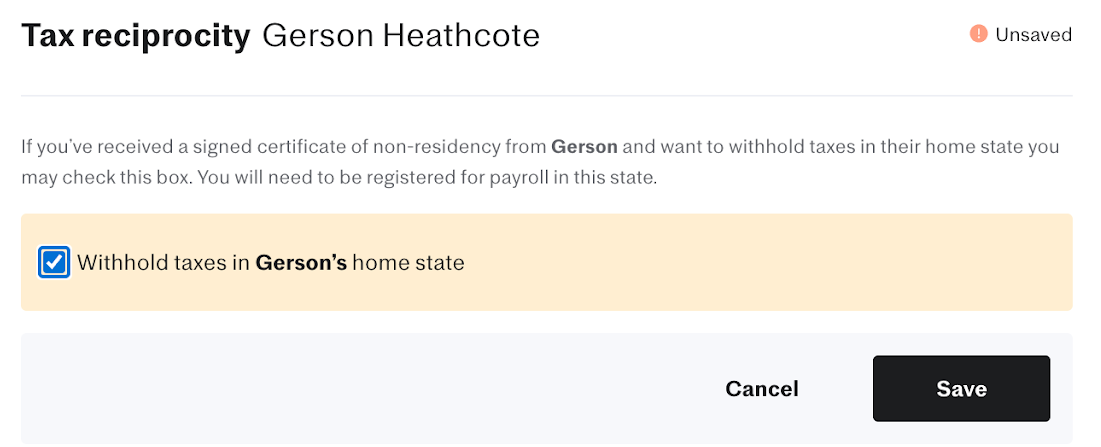
Task: Uncheck the home state withholding checkbox
Action: 54,263
